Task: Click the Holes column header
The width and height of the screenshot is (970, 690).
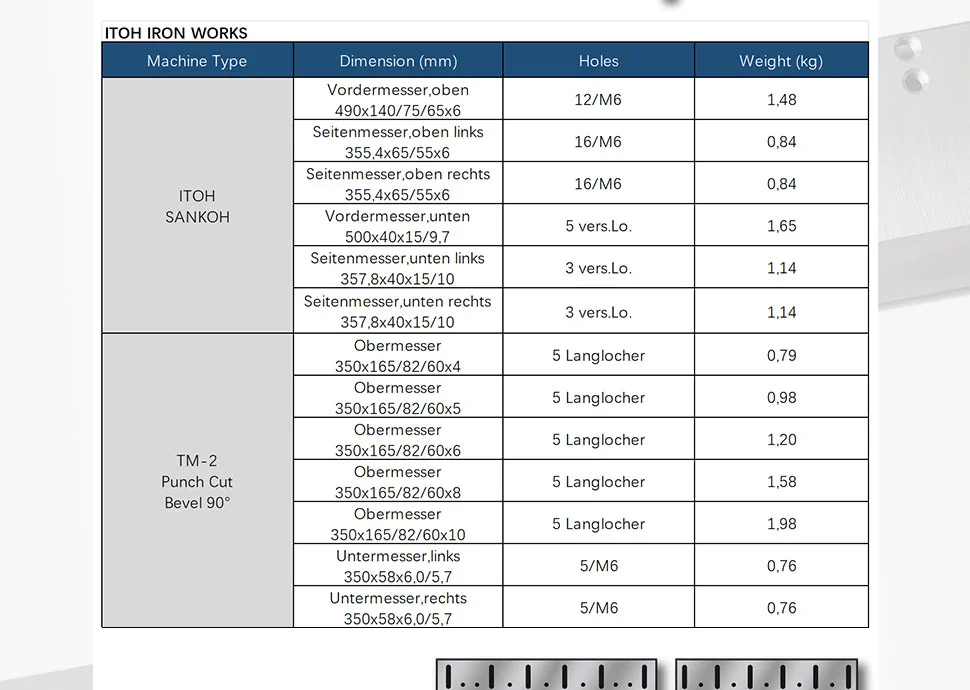Action: coord(598,61)
